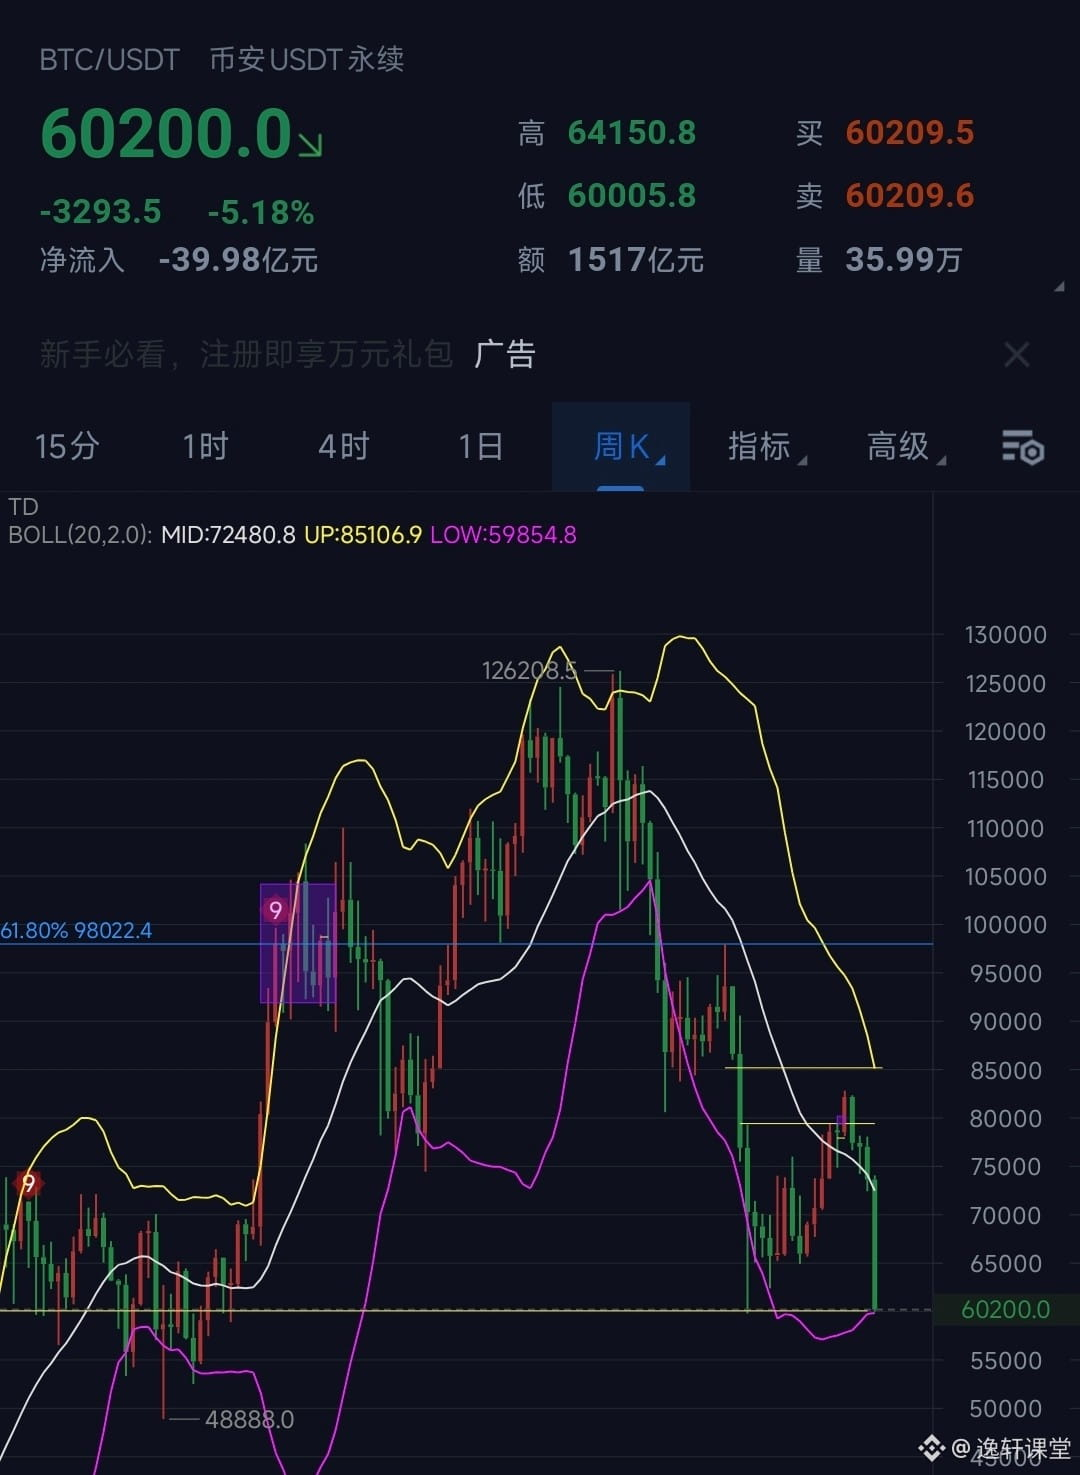Click the 新手必看 registration gift ad link
The width and height of the screenshot is (1080, 1475).
coord(246,354)
